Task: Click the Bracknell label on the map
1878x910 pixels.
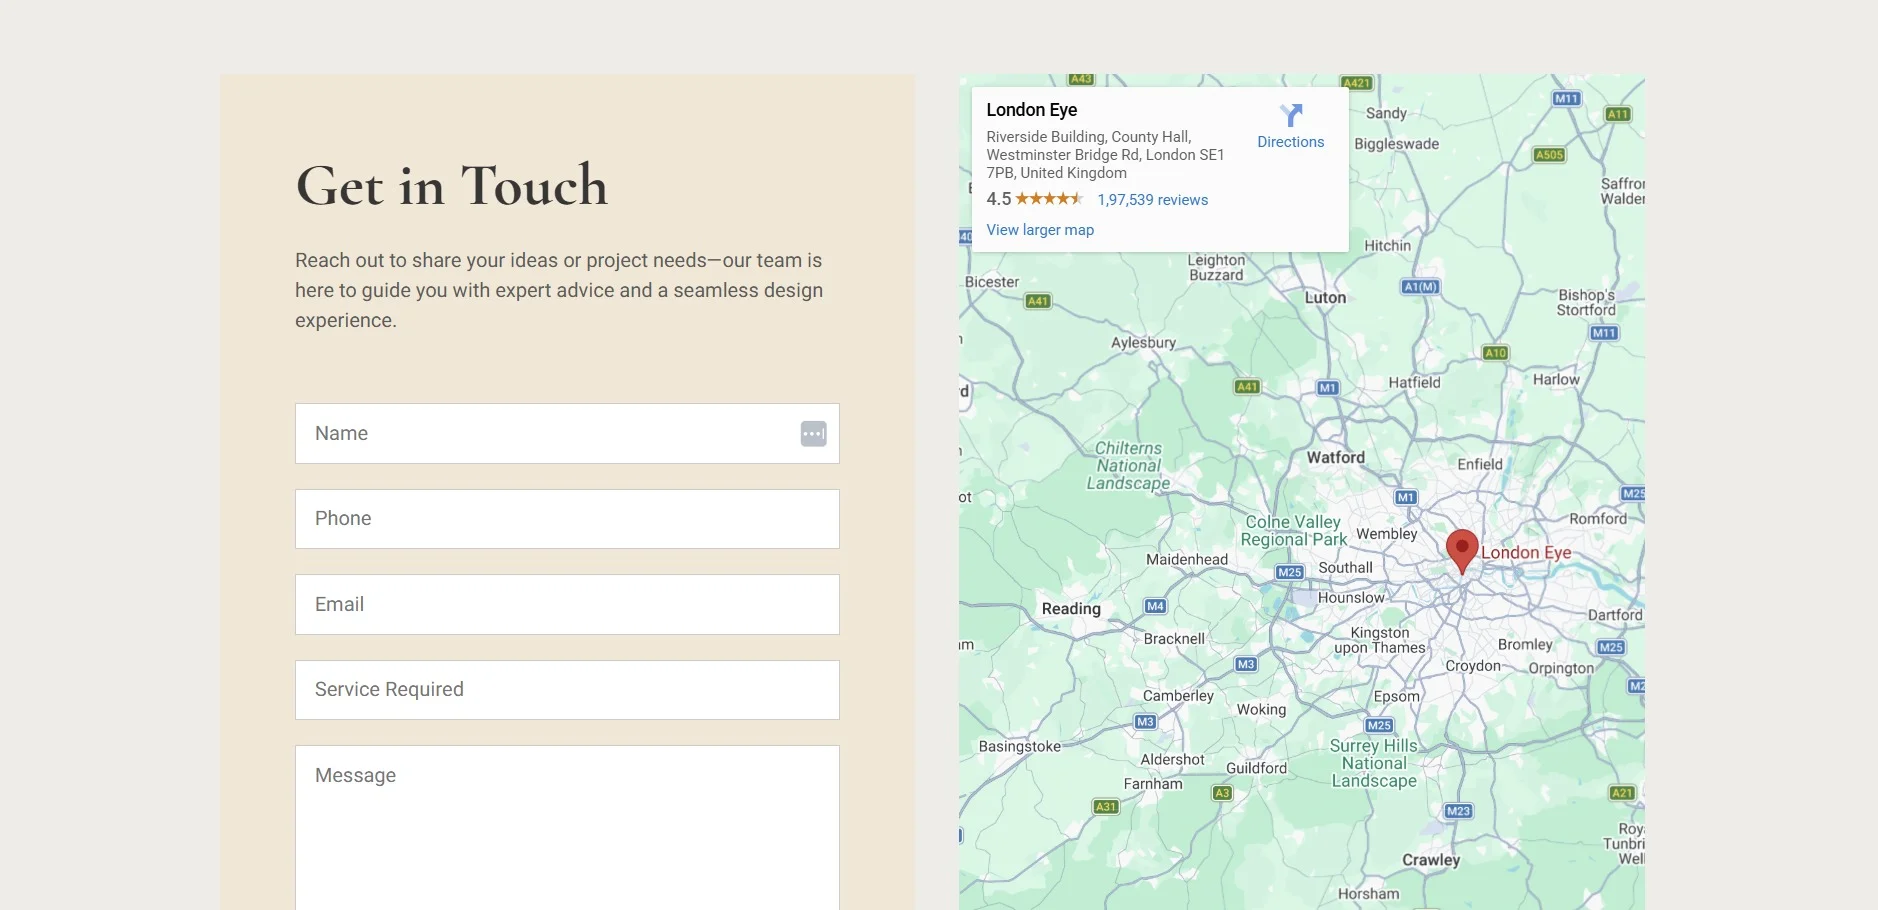Action: coord(1175,639)
